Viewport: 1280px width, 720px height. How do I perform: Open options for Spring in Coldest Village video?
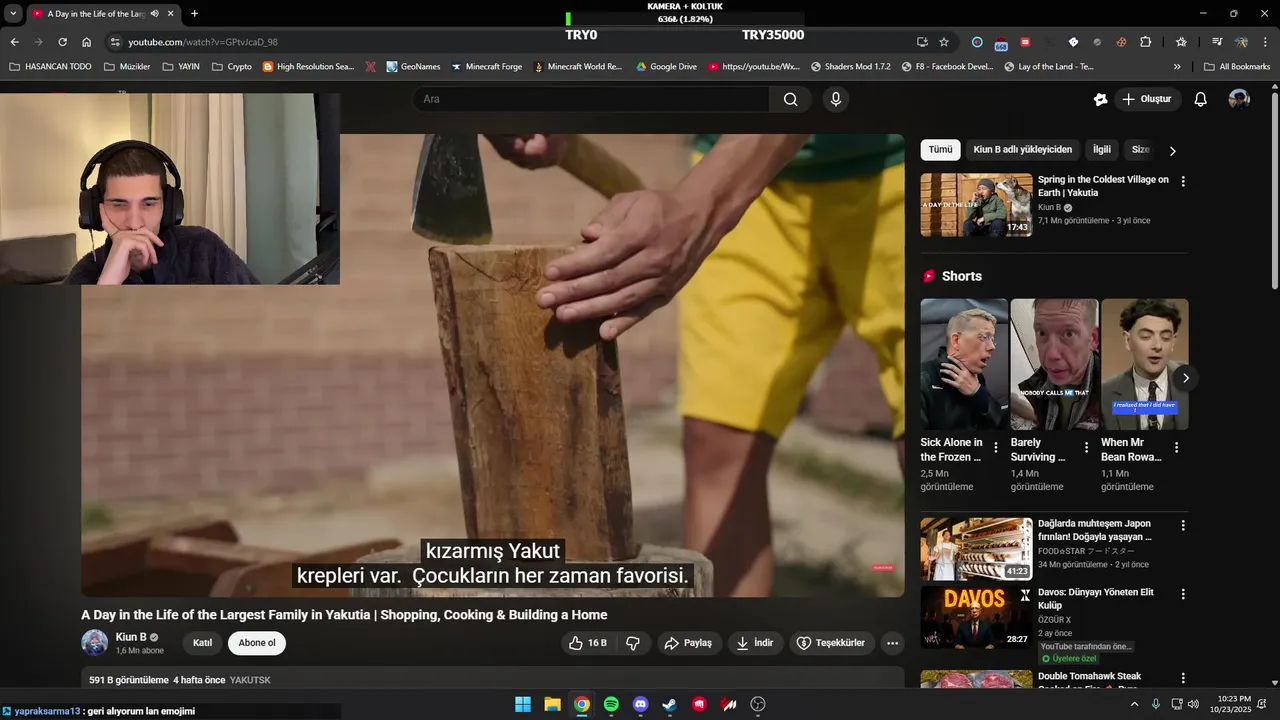[1183, 182]
